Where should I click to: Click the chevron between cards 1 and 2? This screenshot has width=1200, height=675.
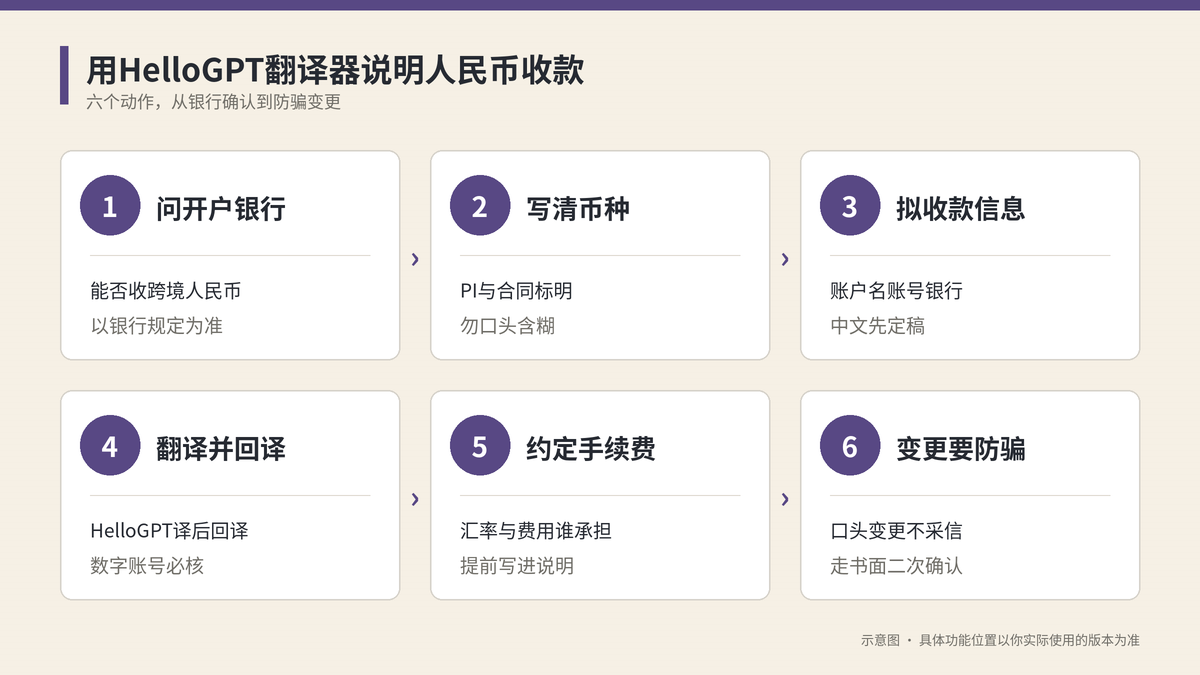(x=415, y=259)
